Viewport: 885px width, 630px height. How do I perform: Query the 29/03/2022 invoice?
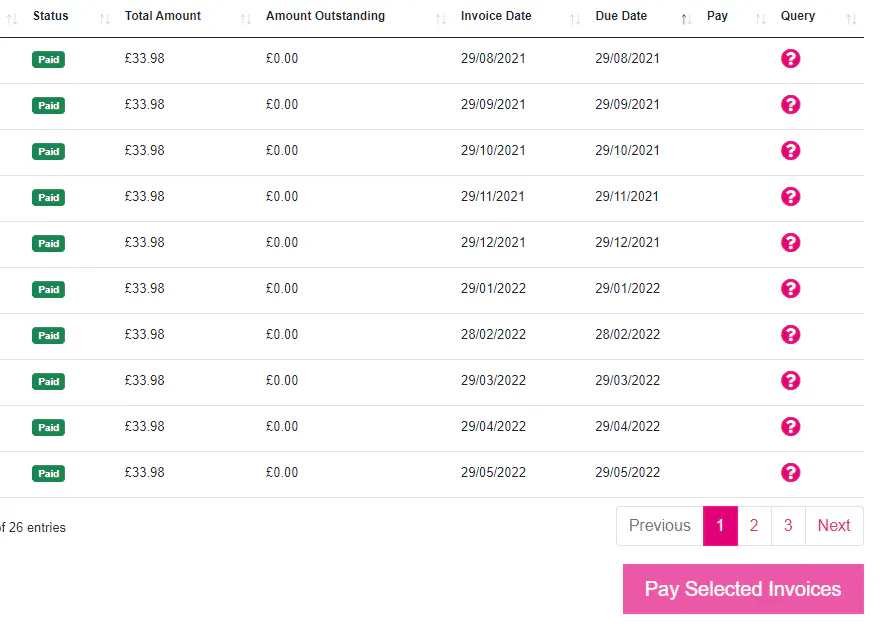[790, 381]
